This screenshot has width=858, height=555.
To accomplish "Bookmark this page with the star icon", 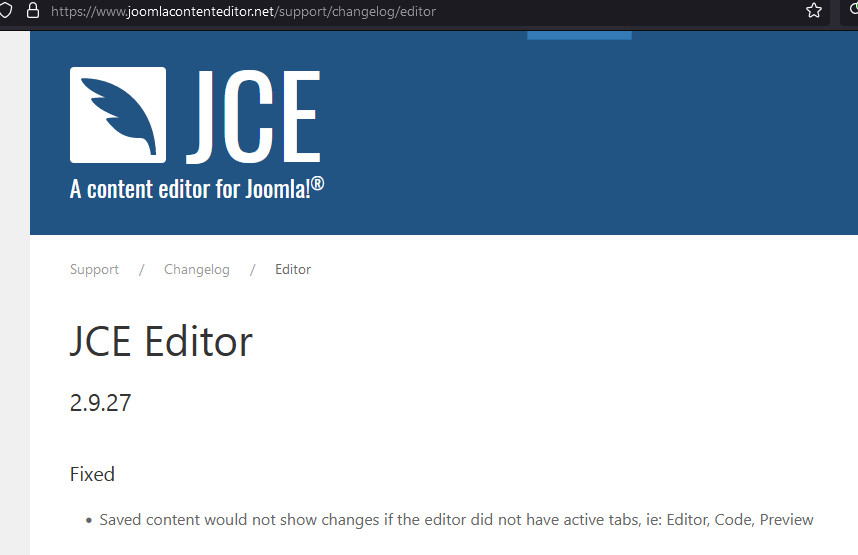I will 814,10.
